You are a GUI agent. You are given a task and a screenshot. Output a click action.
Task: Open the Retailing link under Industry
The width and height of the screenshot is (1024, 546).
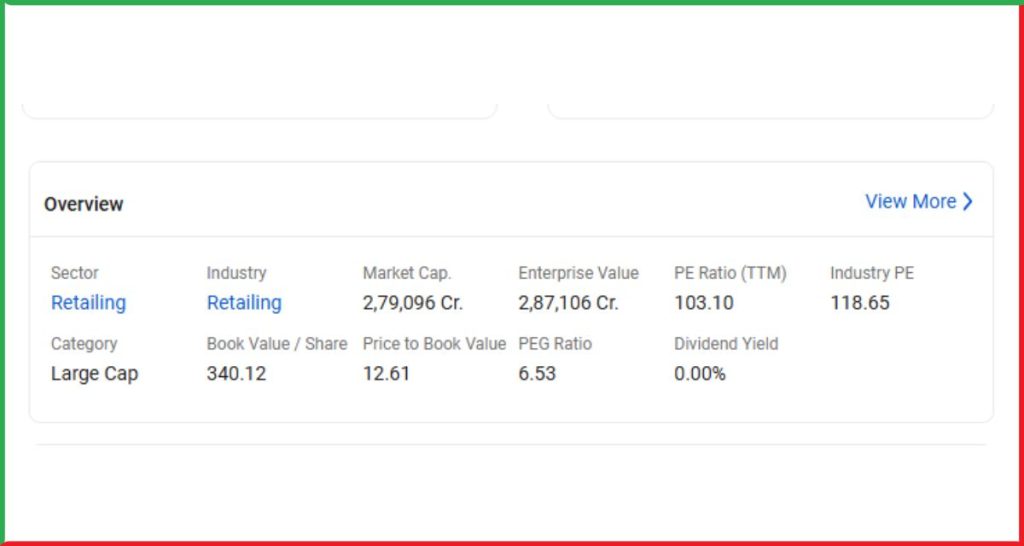(x=244, y=303)
